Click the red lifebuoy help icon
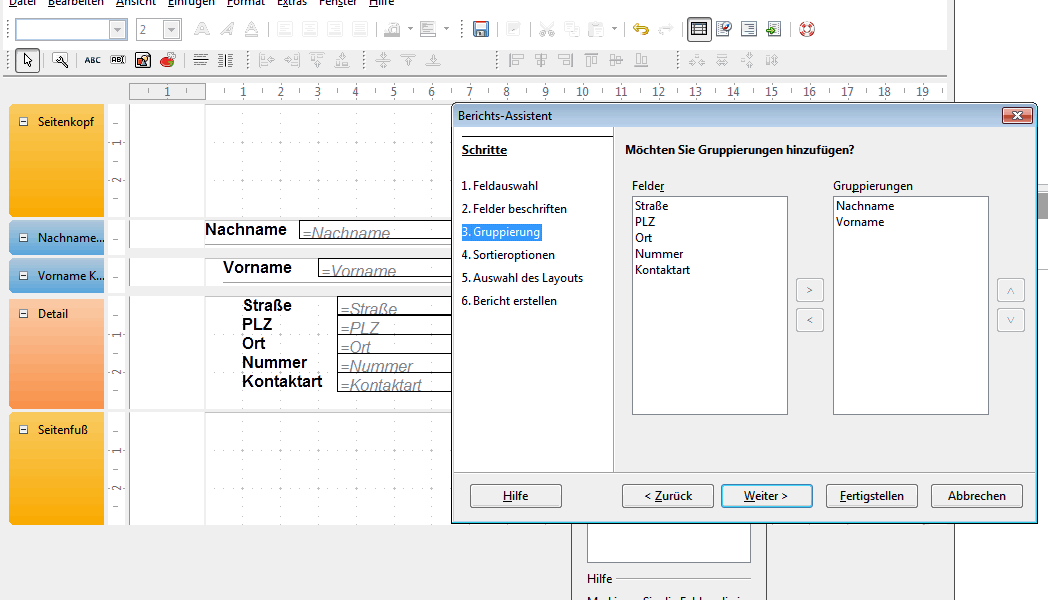This screenshot has height=600, width=1048. pyautogui.click(x=807, y=29)
